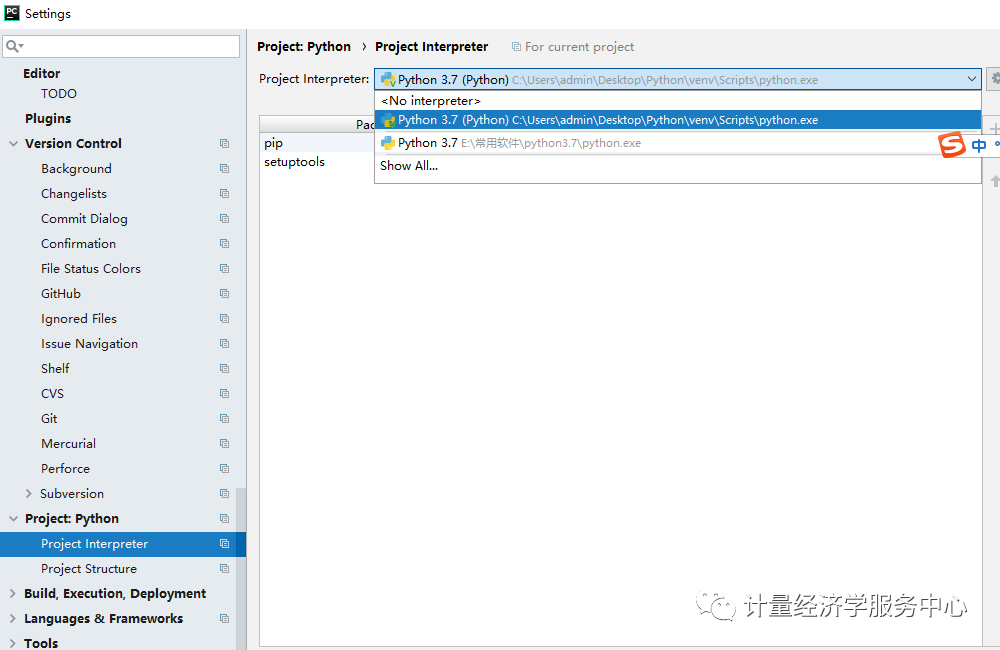Open Issue Navigation settings page
The image size is (1000, 650).
click(x=89, y=343)
